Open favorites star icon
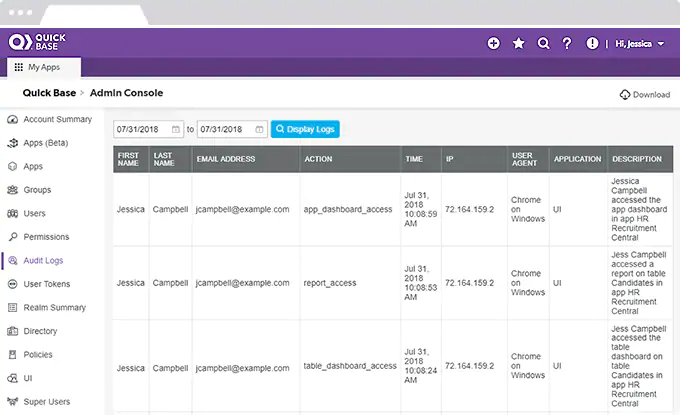Image resolution: width=680 pixels, height=415 pixels. tap(518, 43)
